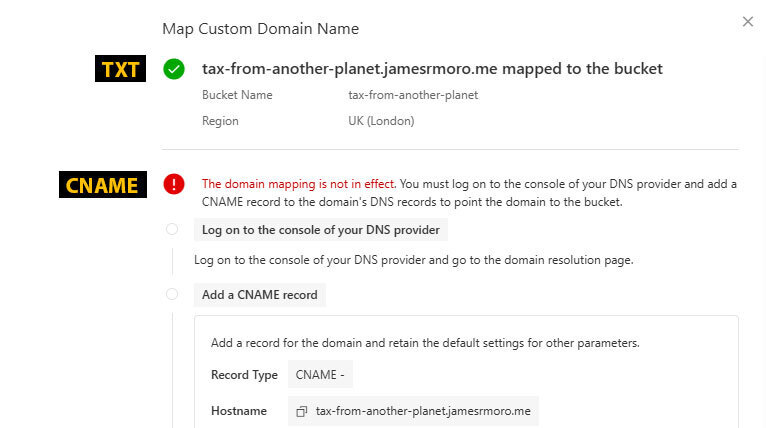
Task: Click the green success checkmark icon
Action: [x=174, y=69]
